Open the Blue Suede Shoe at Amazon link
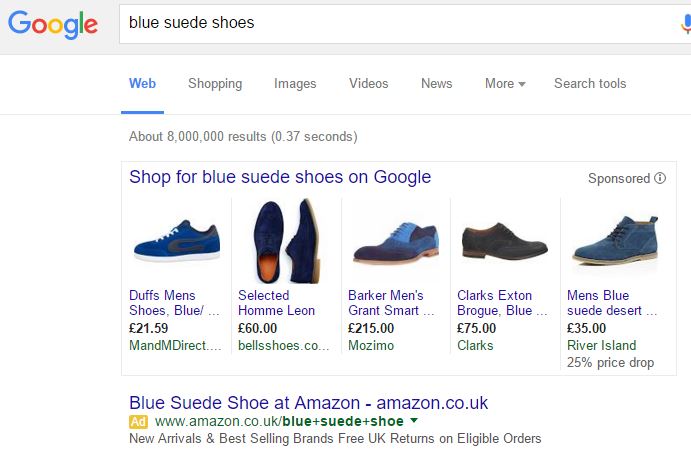Image resolution: width=691 pixels, height=461 pixels. pyautogui.click(x=308, y=403)
